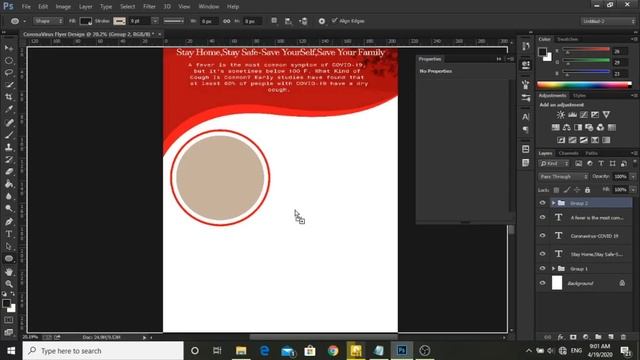The height and width of the screenshot is (360, 640).
Task: Select the Ellipse shape tool
Action: pyautogui.click(x=9, y=259)
